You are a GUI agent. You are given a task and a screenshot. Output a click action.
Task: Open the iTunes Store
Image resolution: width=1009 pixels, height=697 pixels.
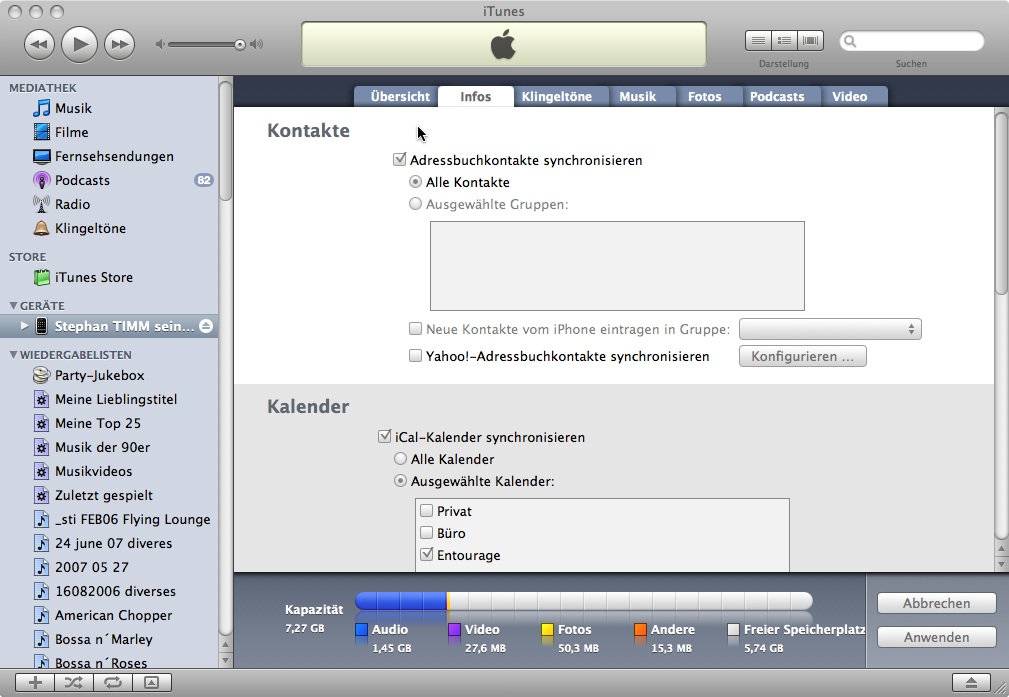93,277
